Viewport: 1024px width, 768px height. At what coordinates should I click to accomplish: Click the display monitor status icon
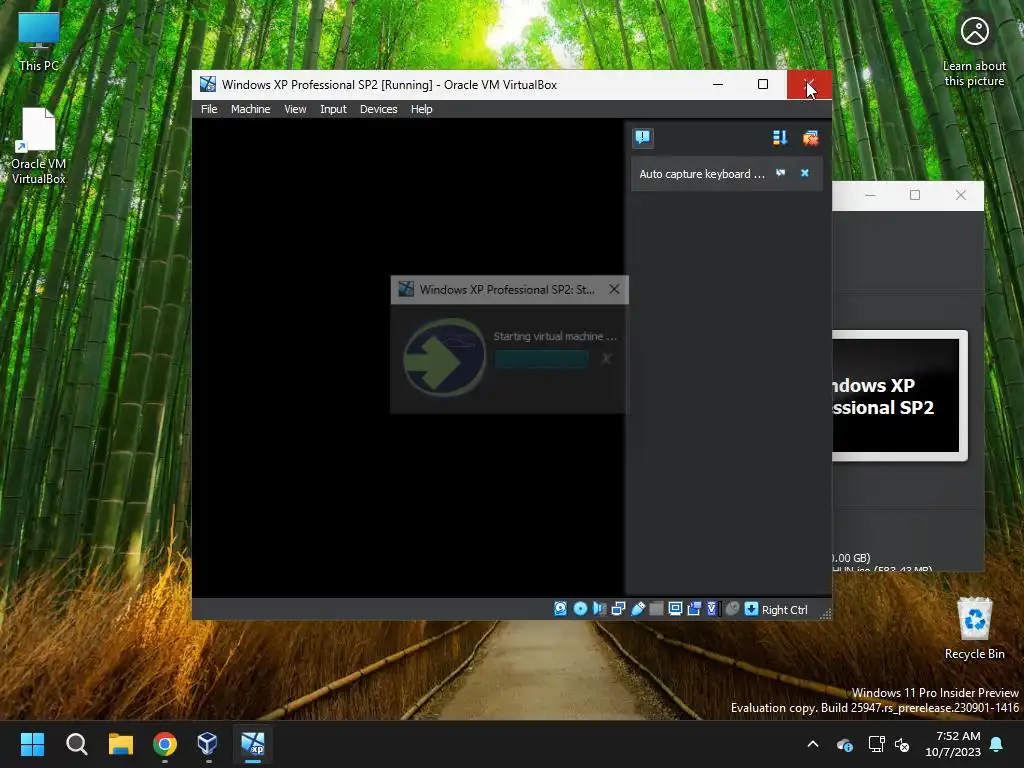pos(675,609)
